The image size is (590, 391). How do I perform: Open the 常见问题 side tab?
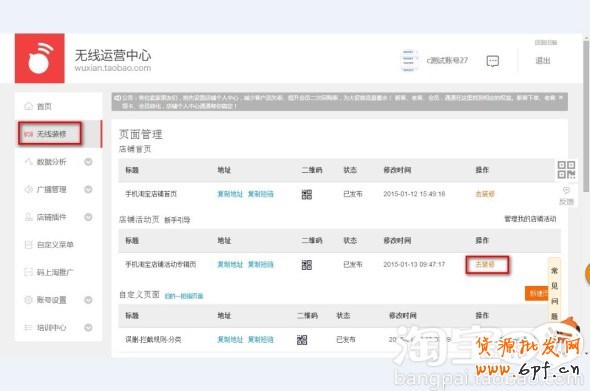pyautogui.click(x=554, y=292)
